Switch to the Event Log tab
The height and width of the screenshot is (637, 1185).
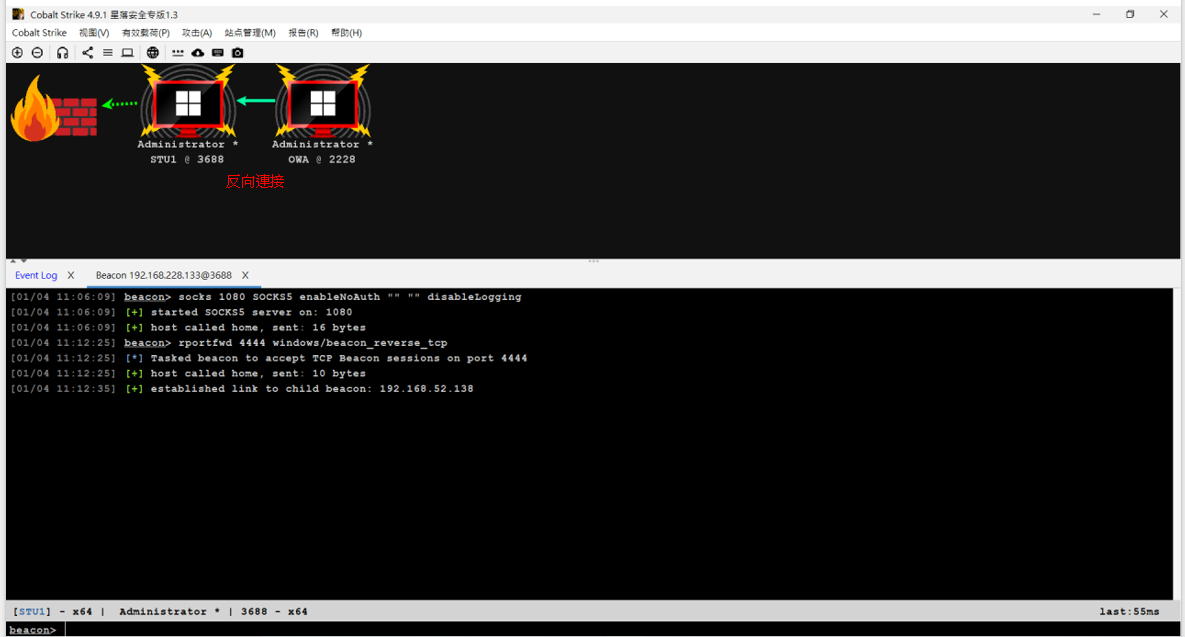point(36,275)
